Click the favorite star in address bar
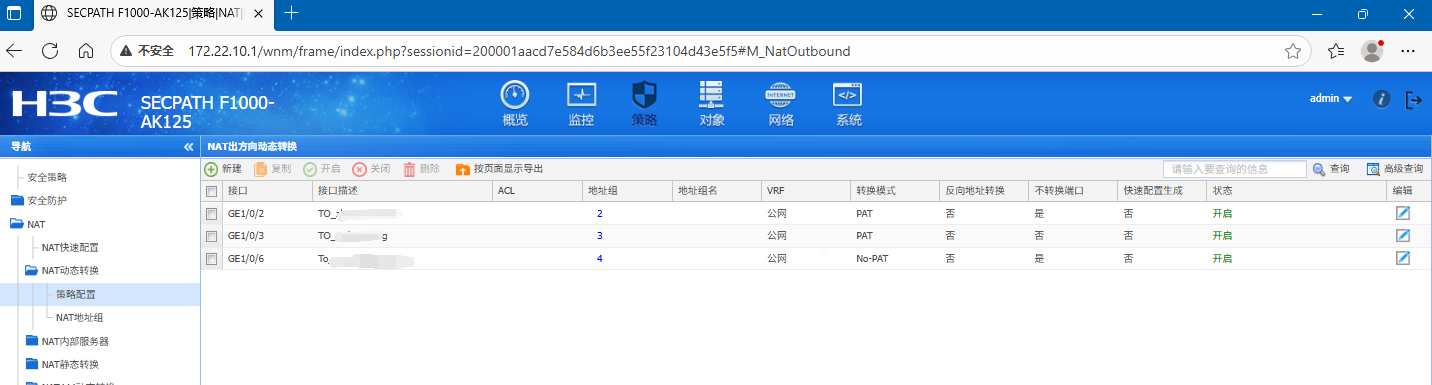Image resolution: width=1432 pixels, height=385 pixels. click(1292, 50)
